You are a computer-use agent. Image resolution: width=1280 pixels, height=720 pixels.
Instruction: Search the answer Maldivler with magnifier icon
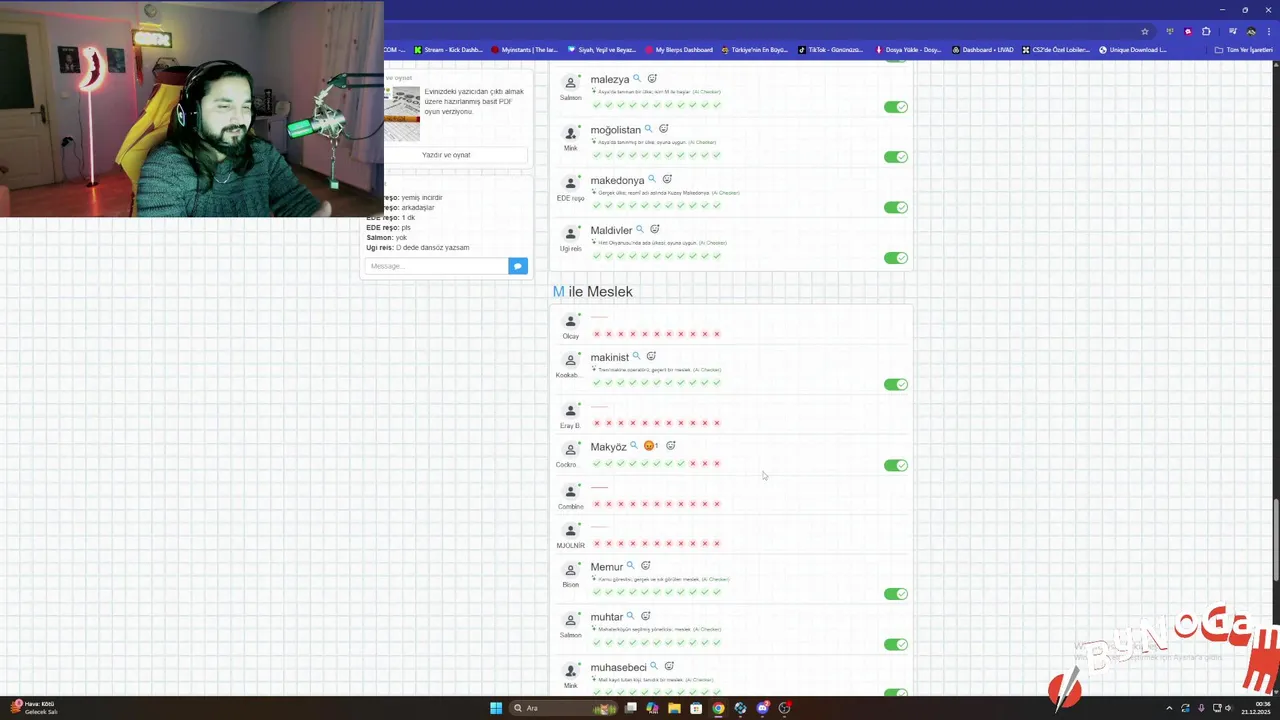[x=640, y=229]
